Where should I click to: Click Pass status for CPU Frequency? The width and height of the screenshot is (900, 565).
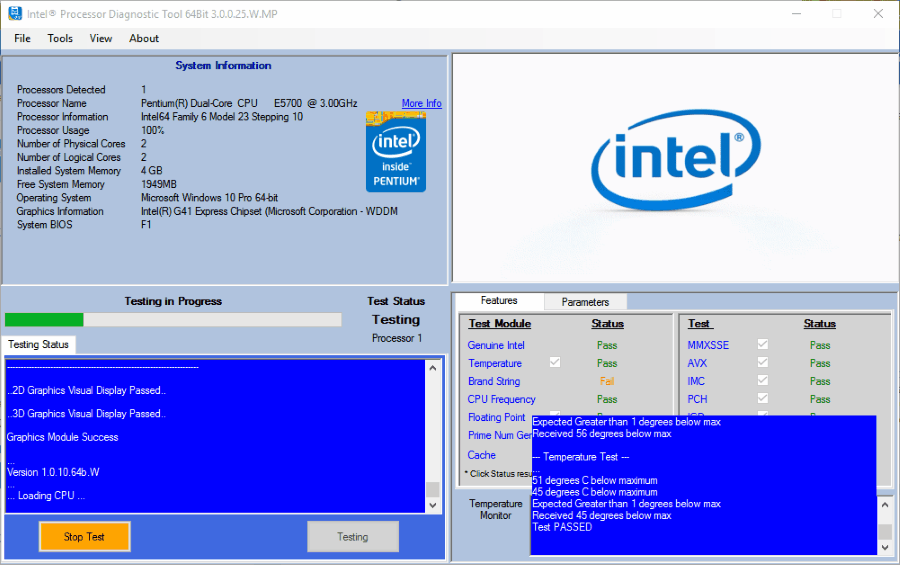(x=607, y=399)
